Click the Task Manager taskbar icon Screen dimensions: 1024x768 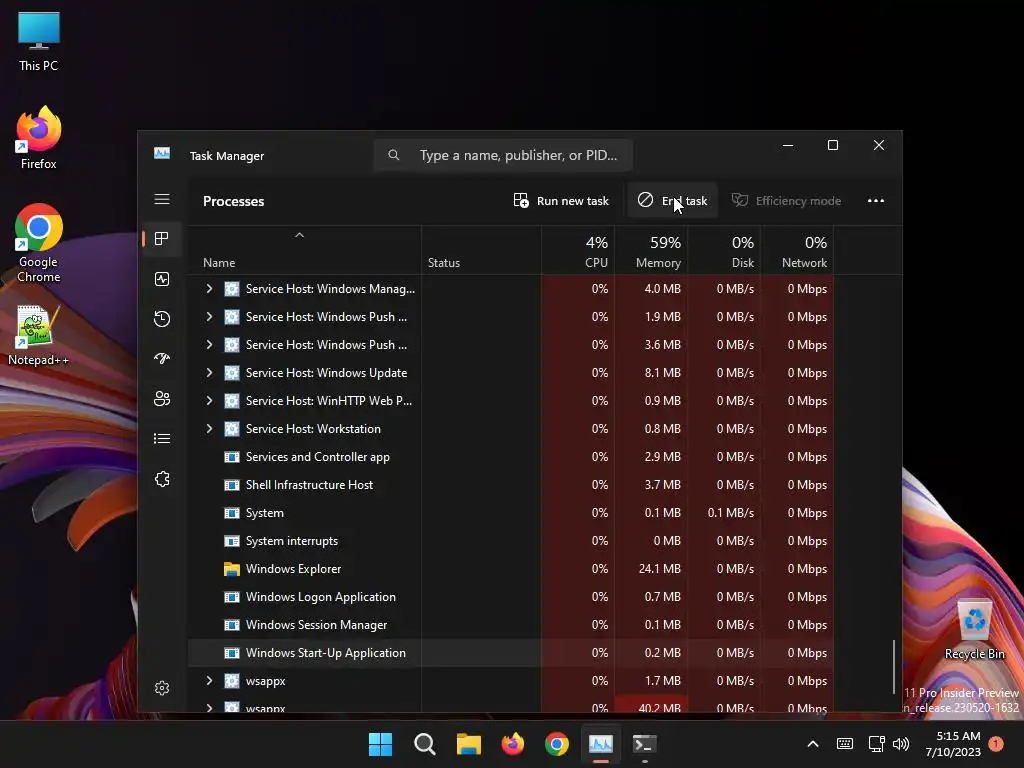click(x=601, y=744)
